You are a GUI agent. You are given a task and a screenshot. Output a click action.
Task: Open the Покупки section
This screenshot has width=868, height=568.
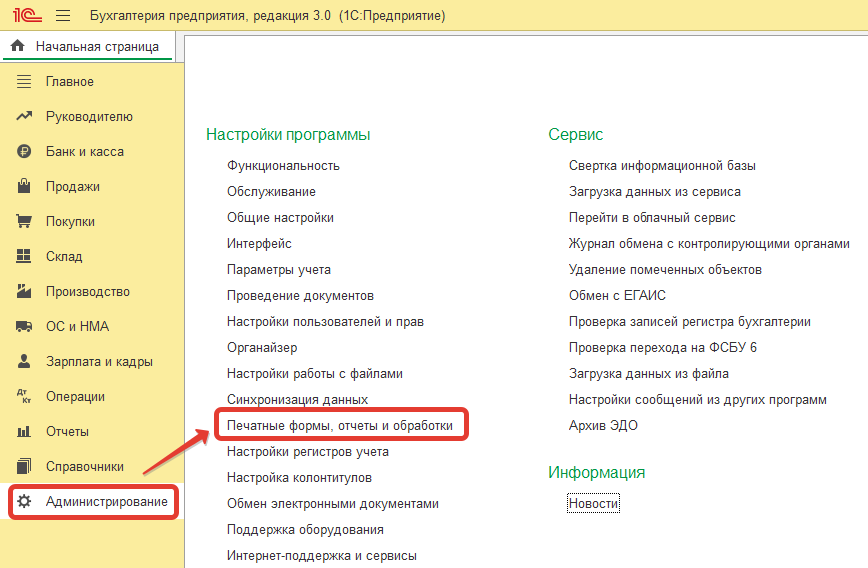70,221
